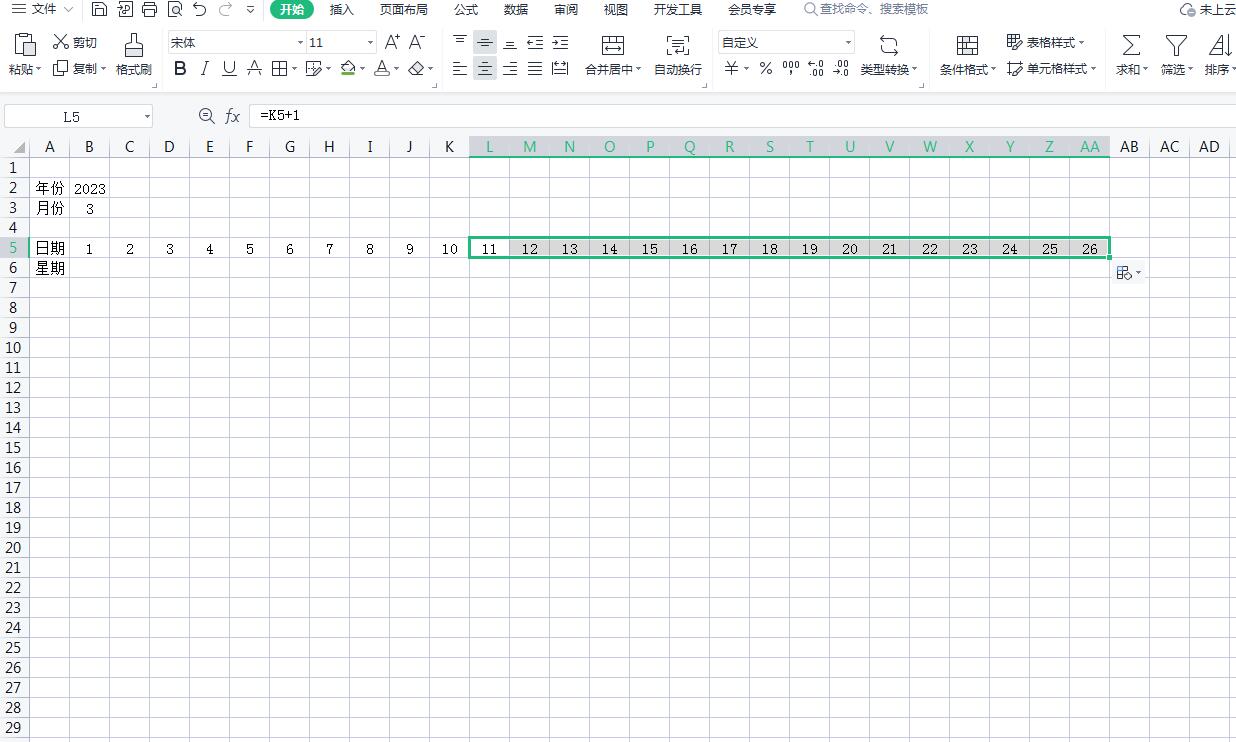Decrease font size with A- icon

pos(418,42)
